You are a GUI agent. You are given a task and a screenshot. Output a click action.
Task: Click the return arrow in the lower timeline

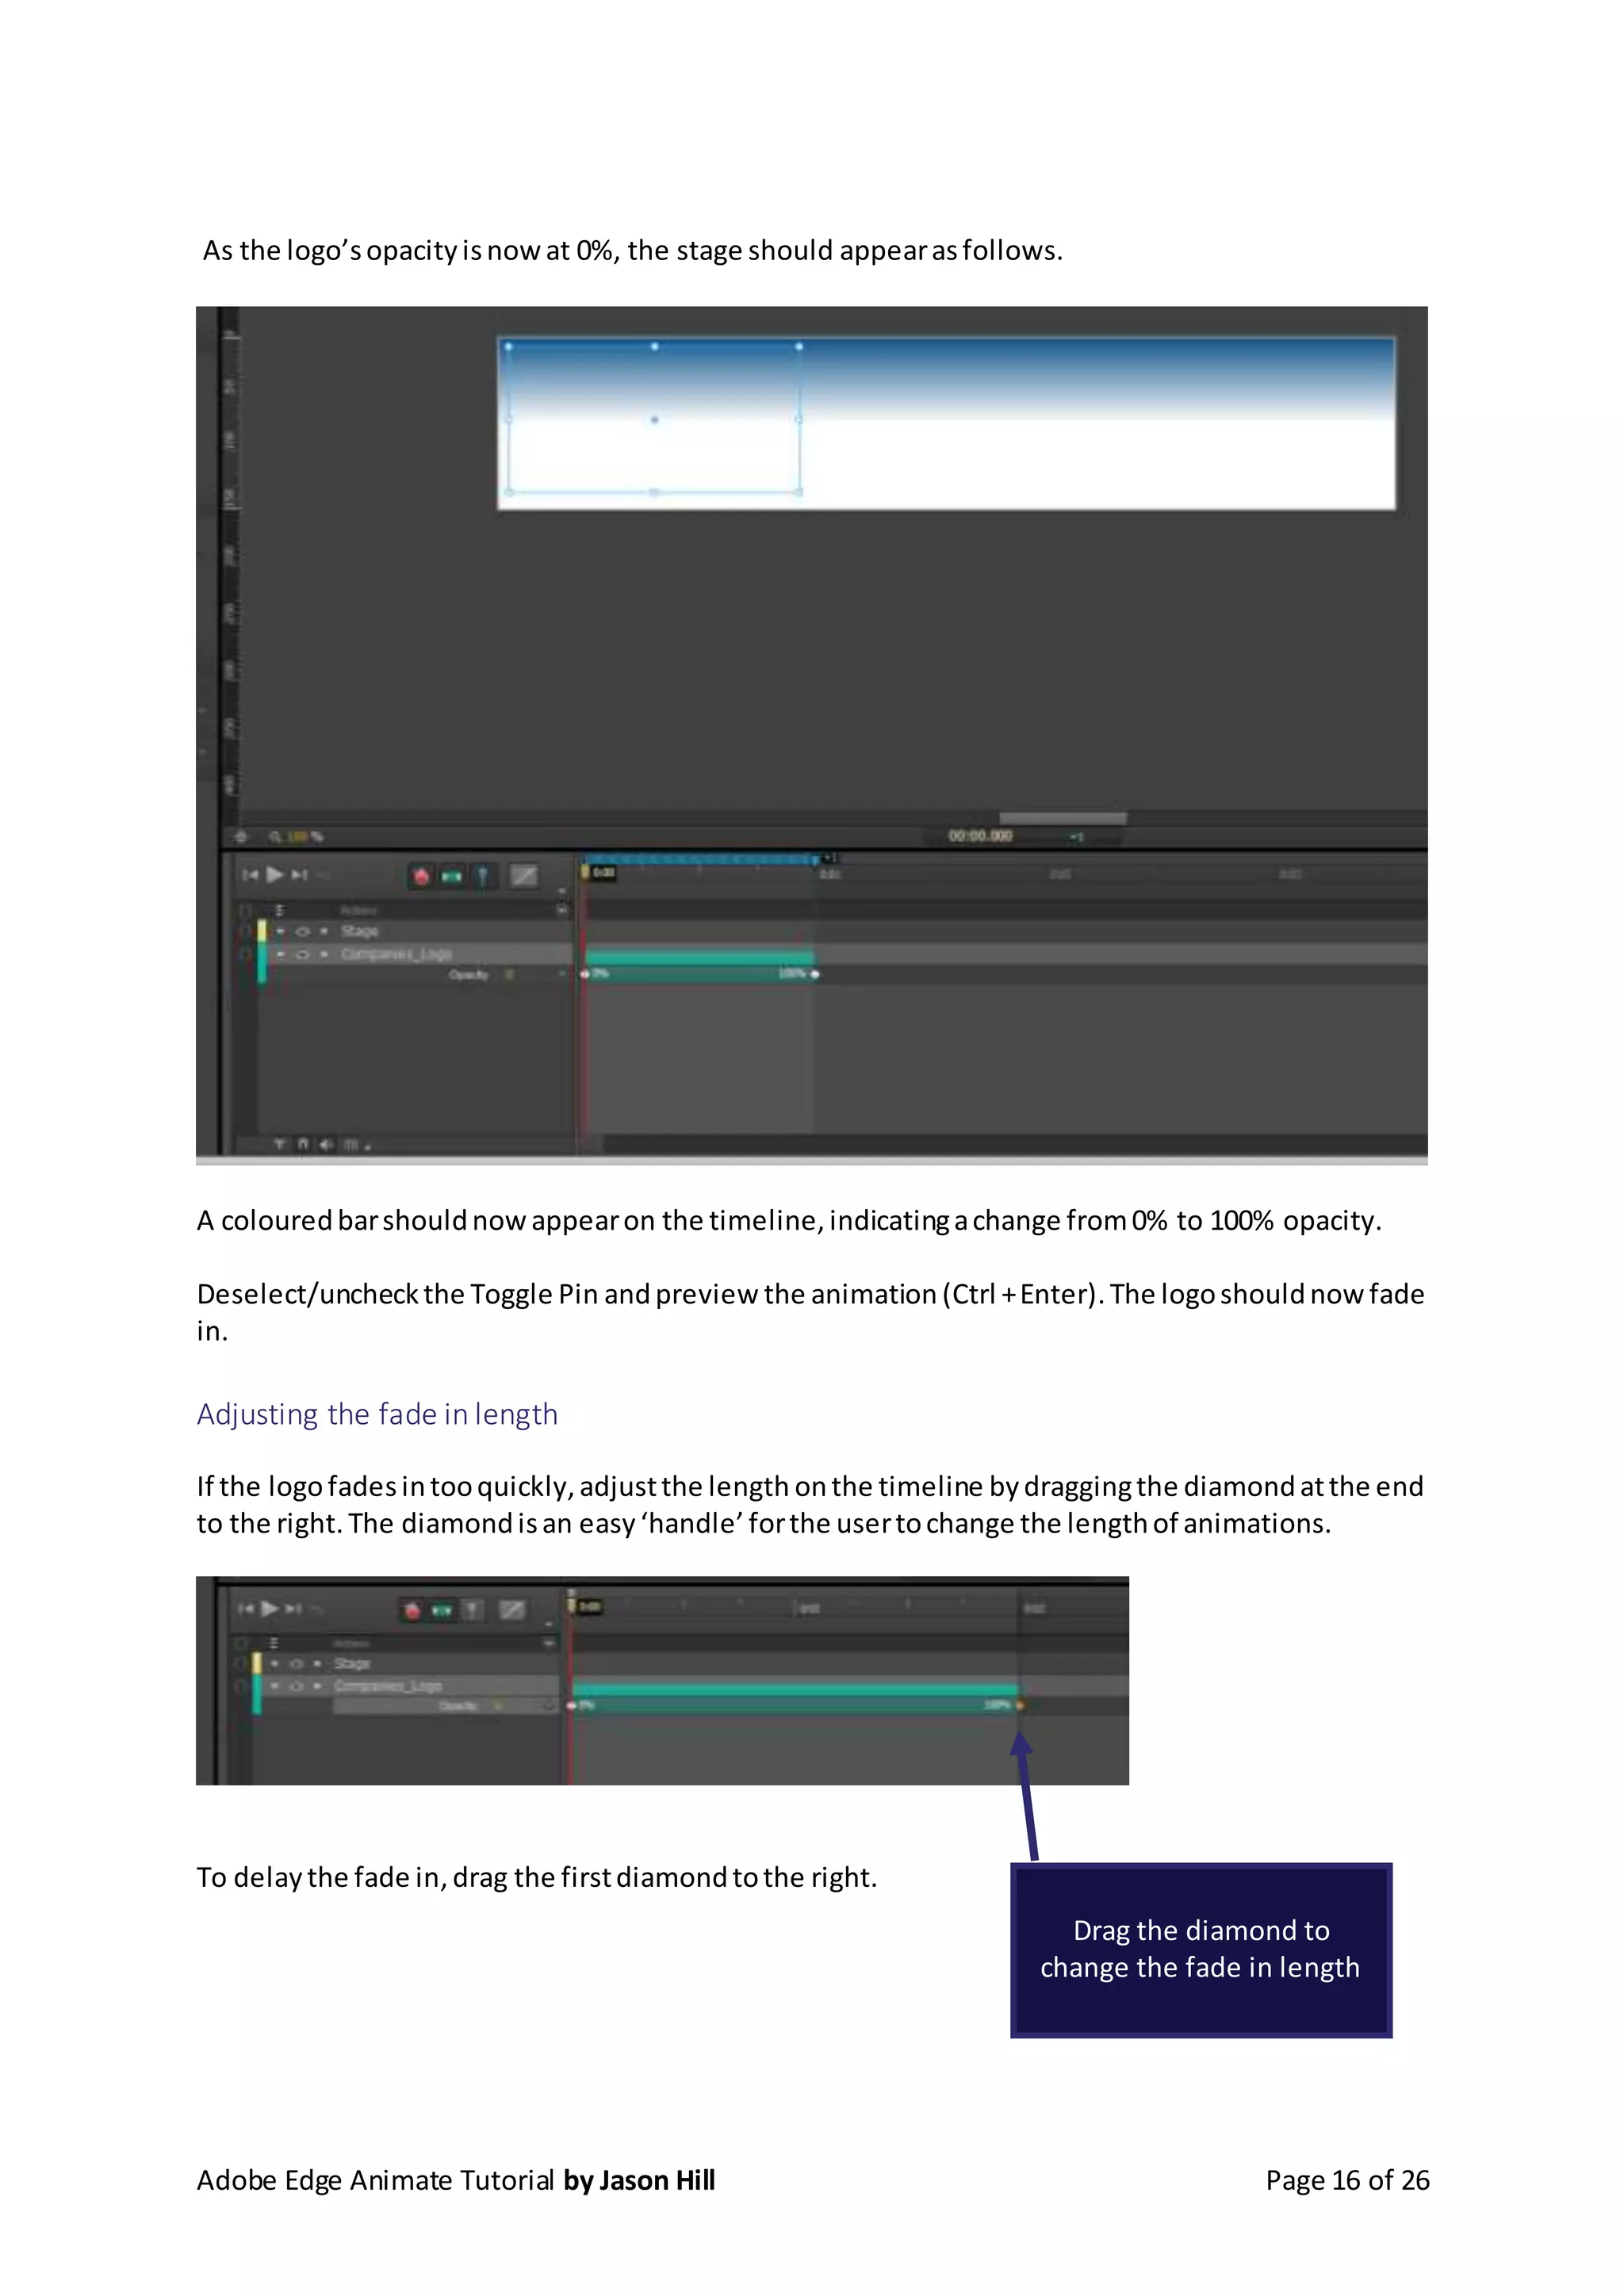[x=317, y=1609]
